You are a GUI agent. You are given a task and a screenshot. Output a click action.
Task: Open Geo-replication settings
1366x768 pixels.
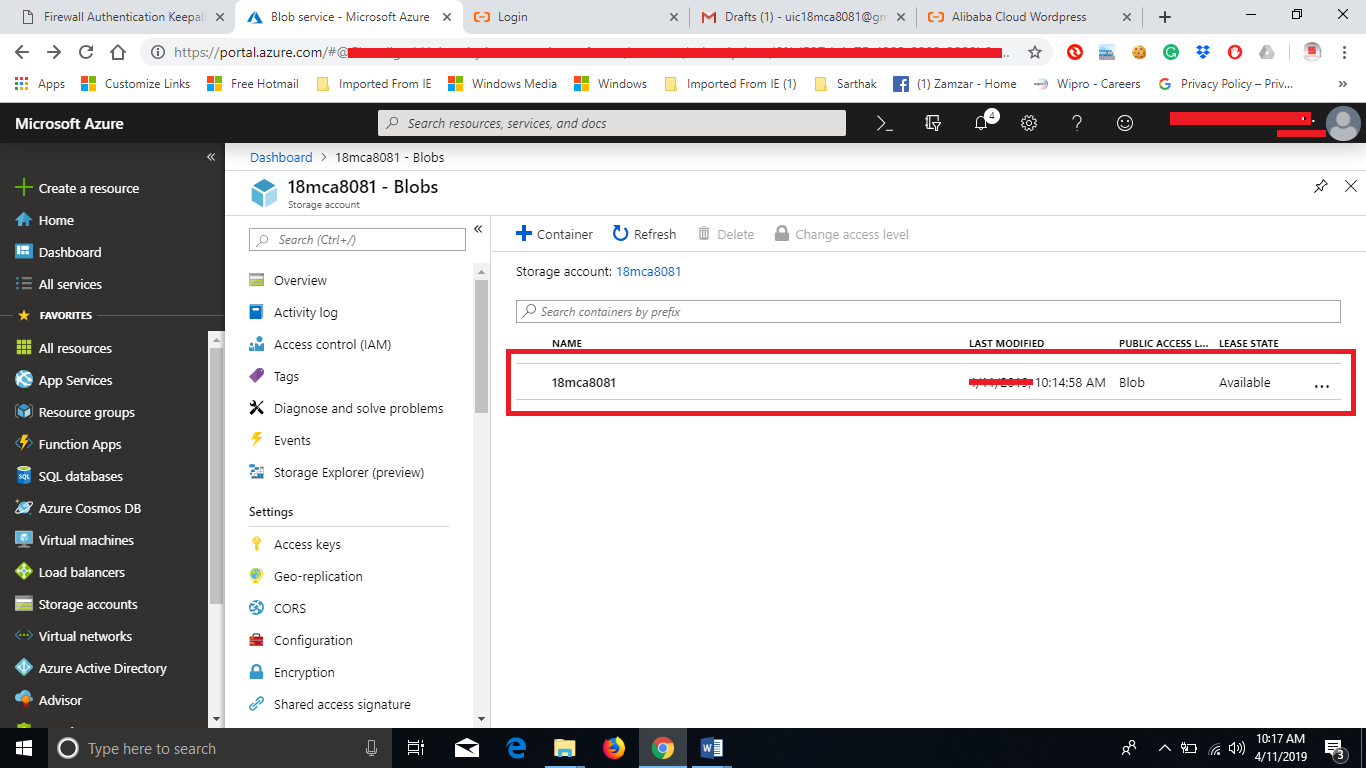point(305,576)
